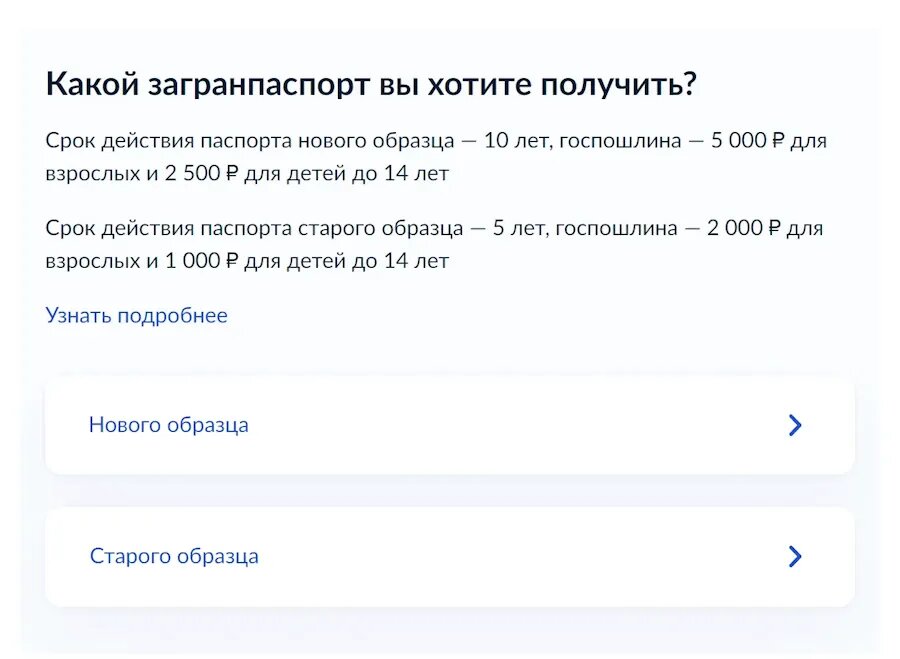Click 'Узнать подробнее' below the descriptions

coord(135,315)
